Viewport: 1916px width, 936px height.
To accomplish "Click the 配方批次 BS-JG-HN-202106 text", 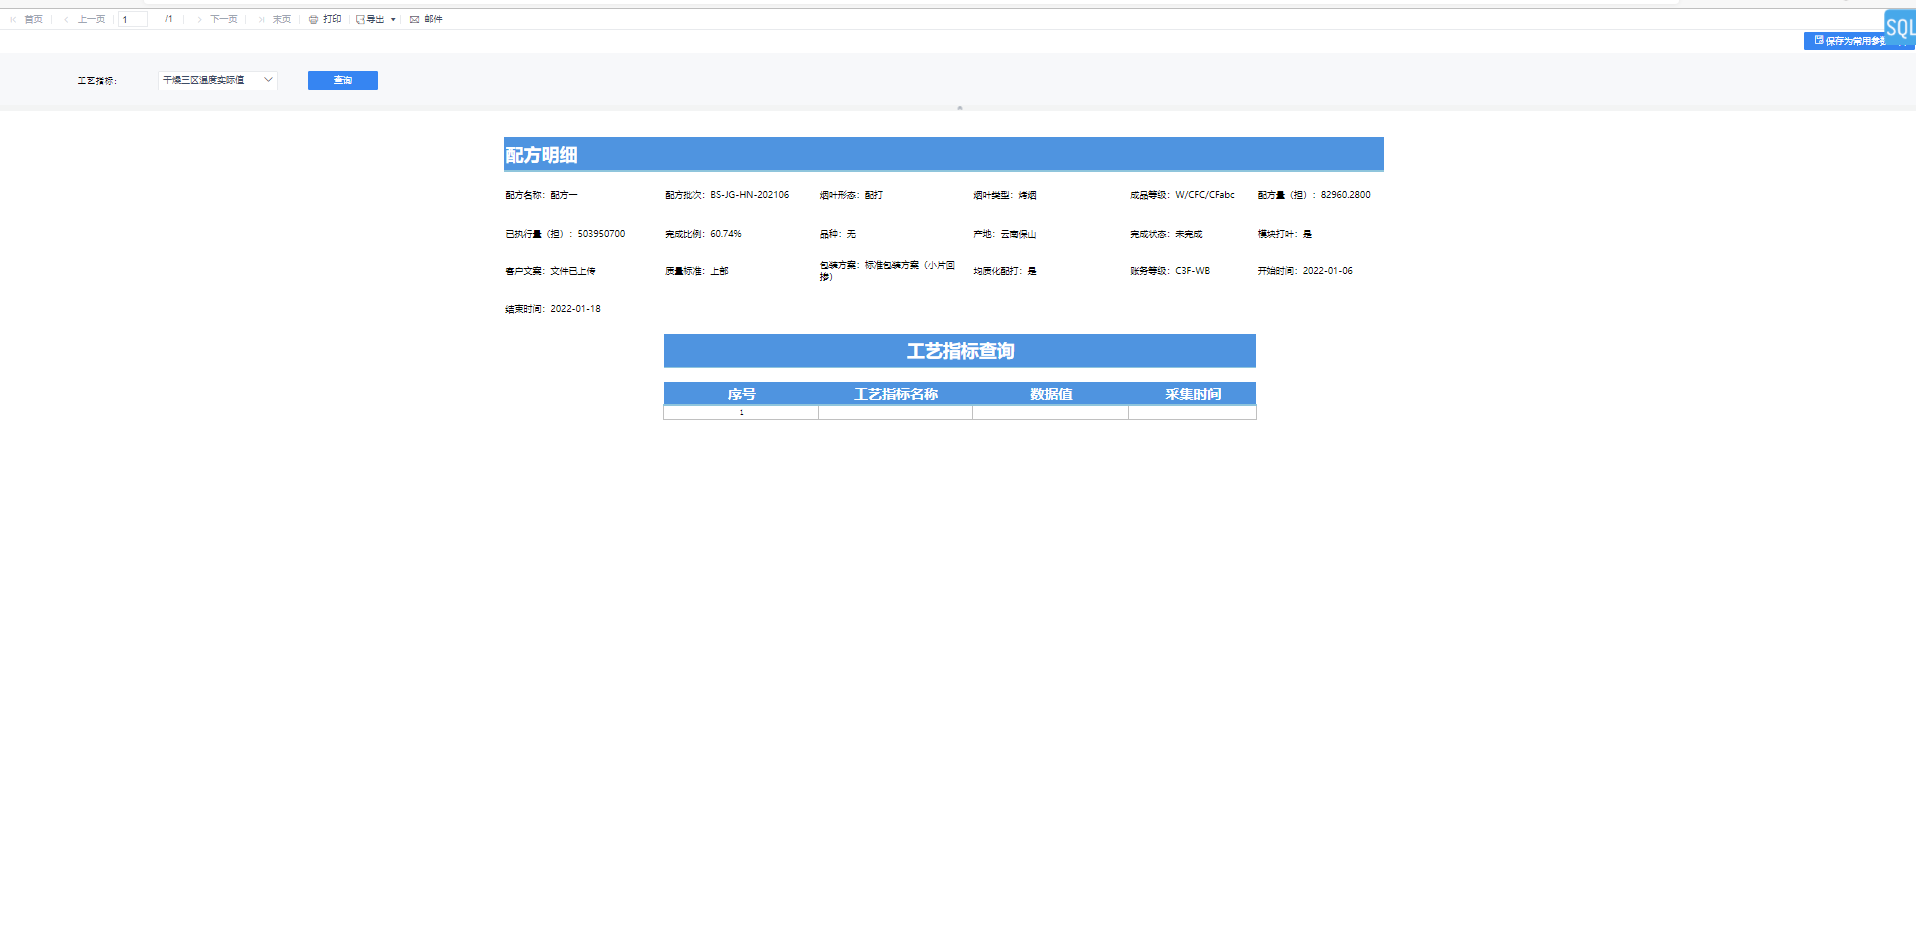I will tap(727, 195).
